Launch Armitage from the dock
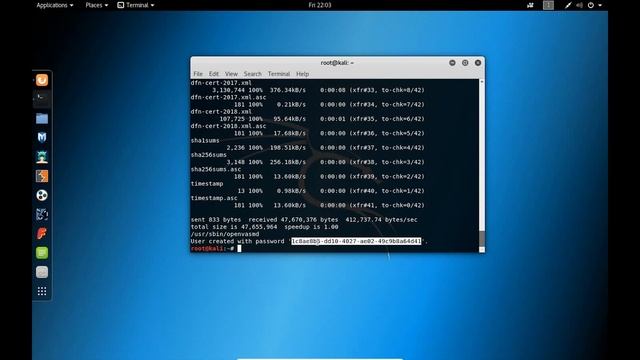 tap(42, 157)
